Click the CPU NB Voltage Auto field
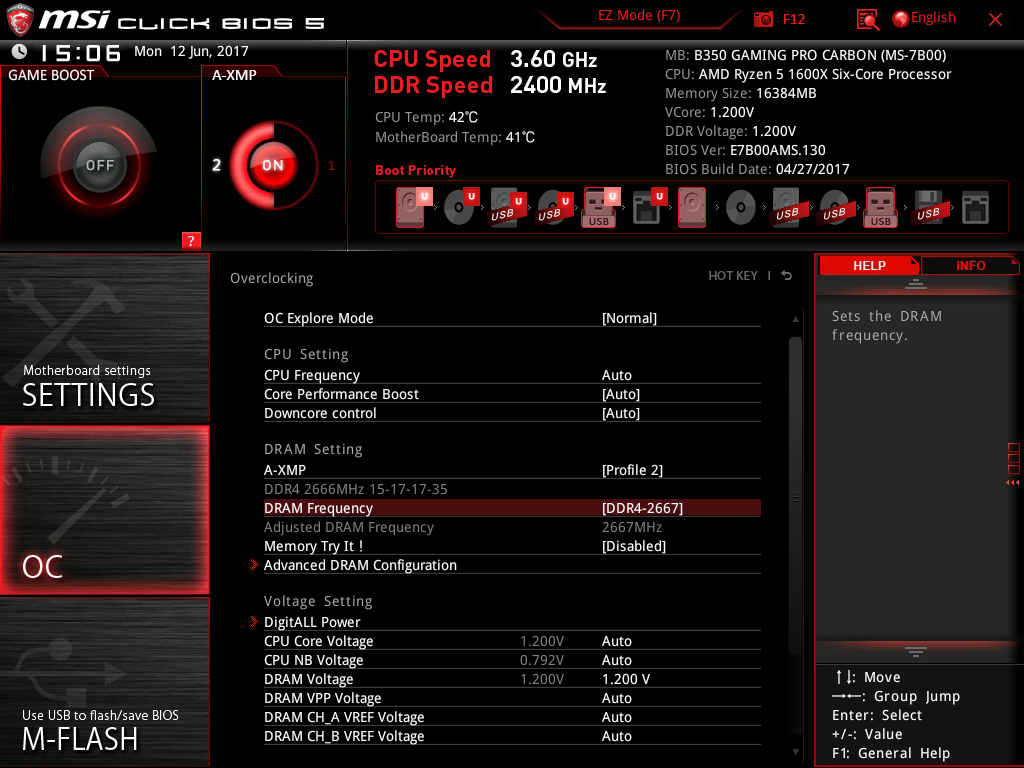This screenshot has height=768, width=1024. pos(616,660)
